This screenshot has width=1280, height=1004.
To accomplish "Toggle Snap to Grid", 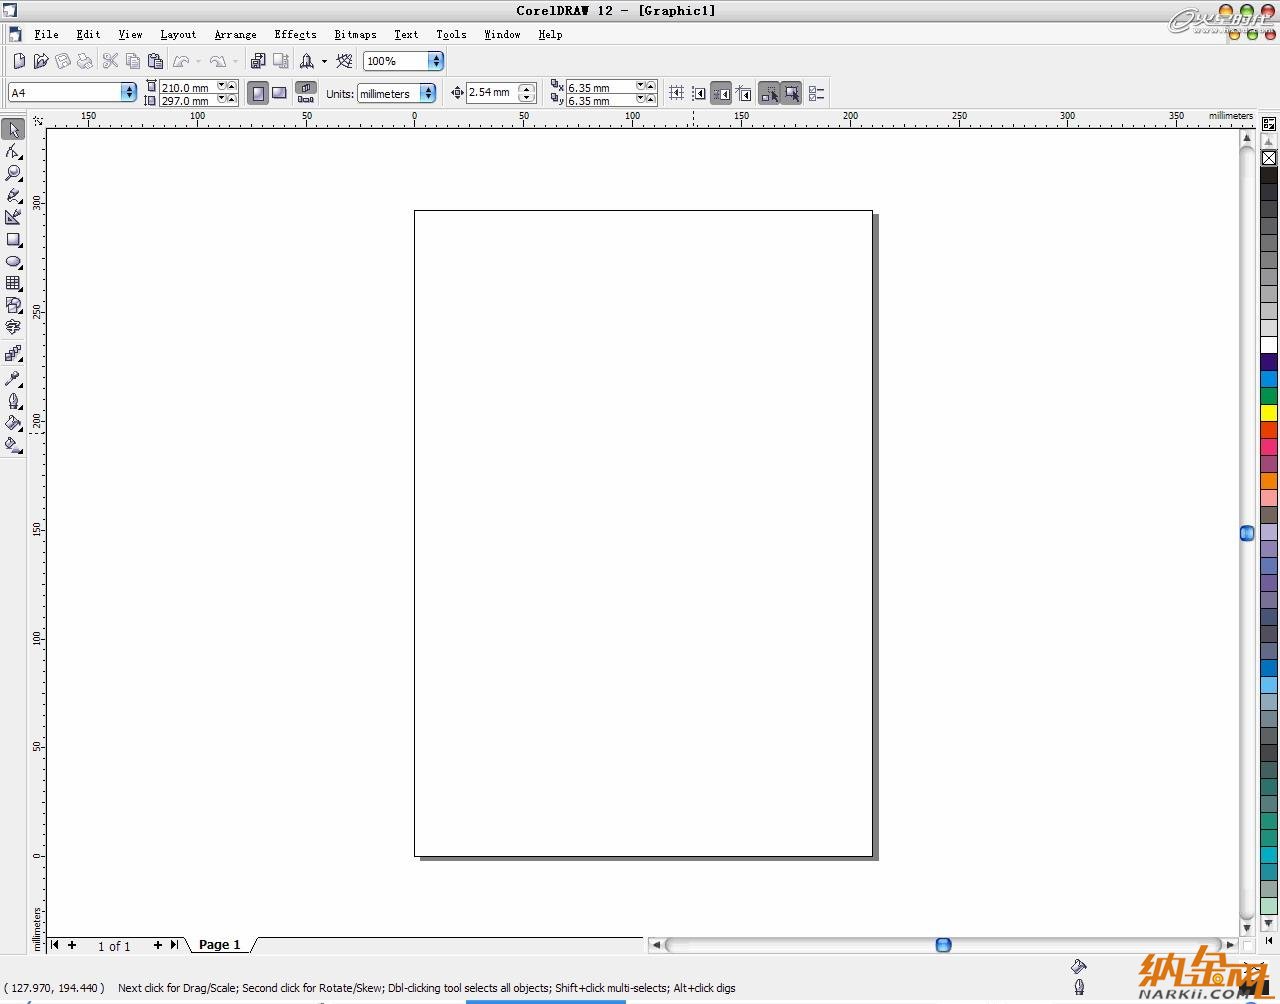I will click(676, 93).
